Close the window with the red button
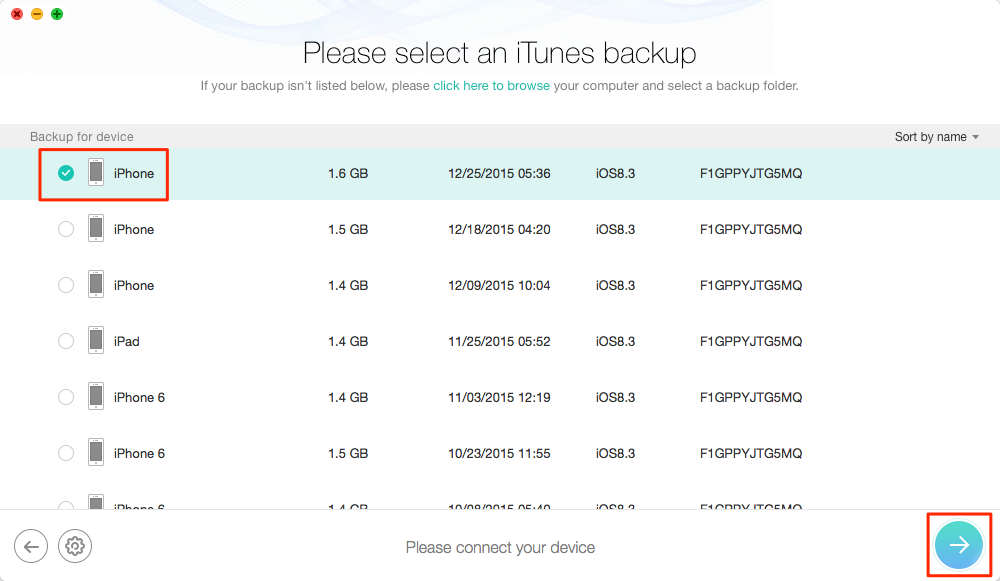Image resolution: width=1000 pixels, height=581 pixels. point(17,14)
